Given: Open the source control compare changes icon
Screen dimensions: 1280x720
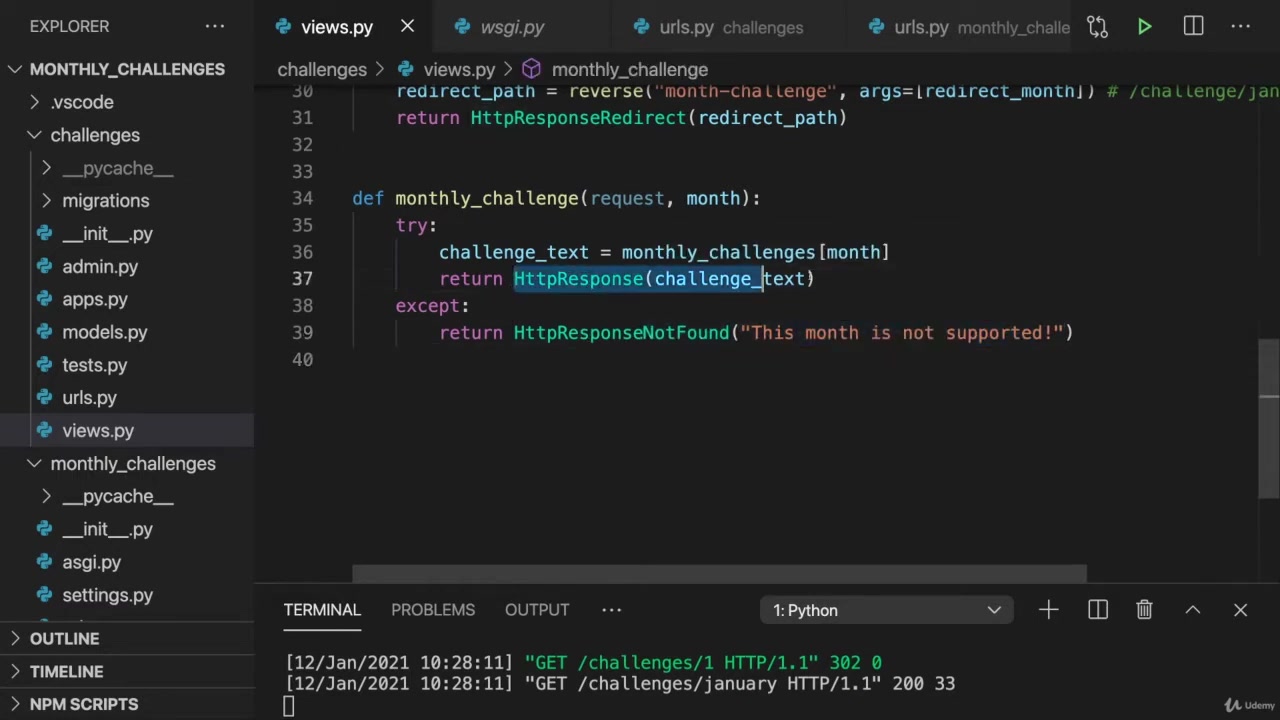Looking at the screenshot, I should click(1097, 27).
